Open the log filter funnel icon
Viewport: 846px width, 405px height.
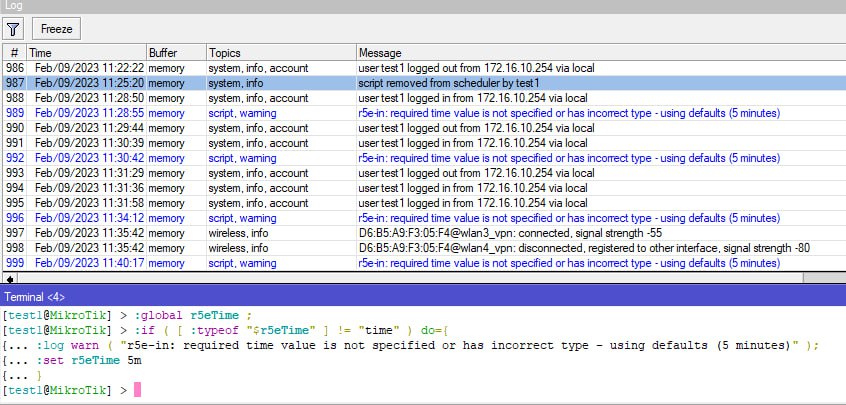[x=12, y=29]
